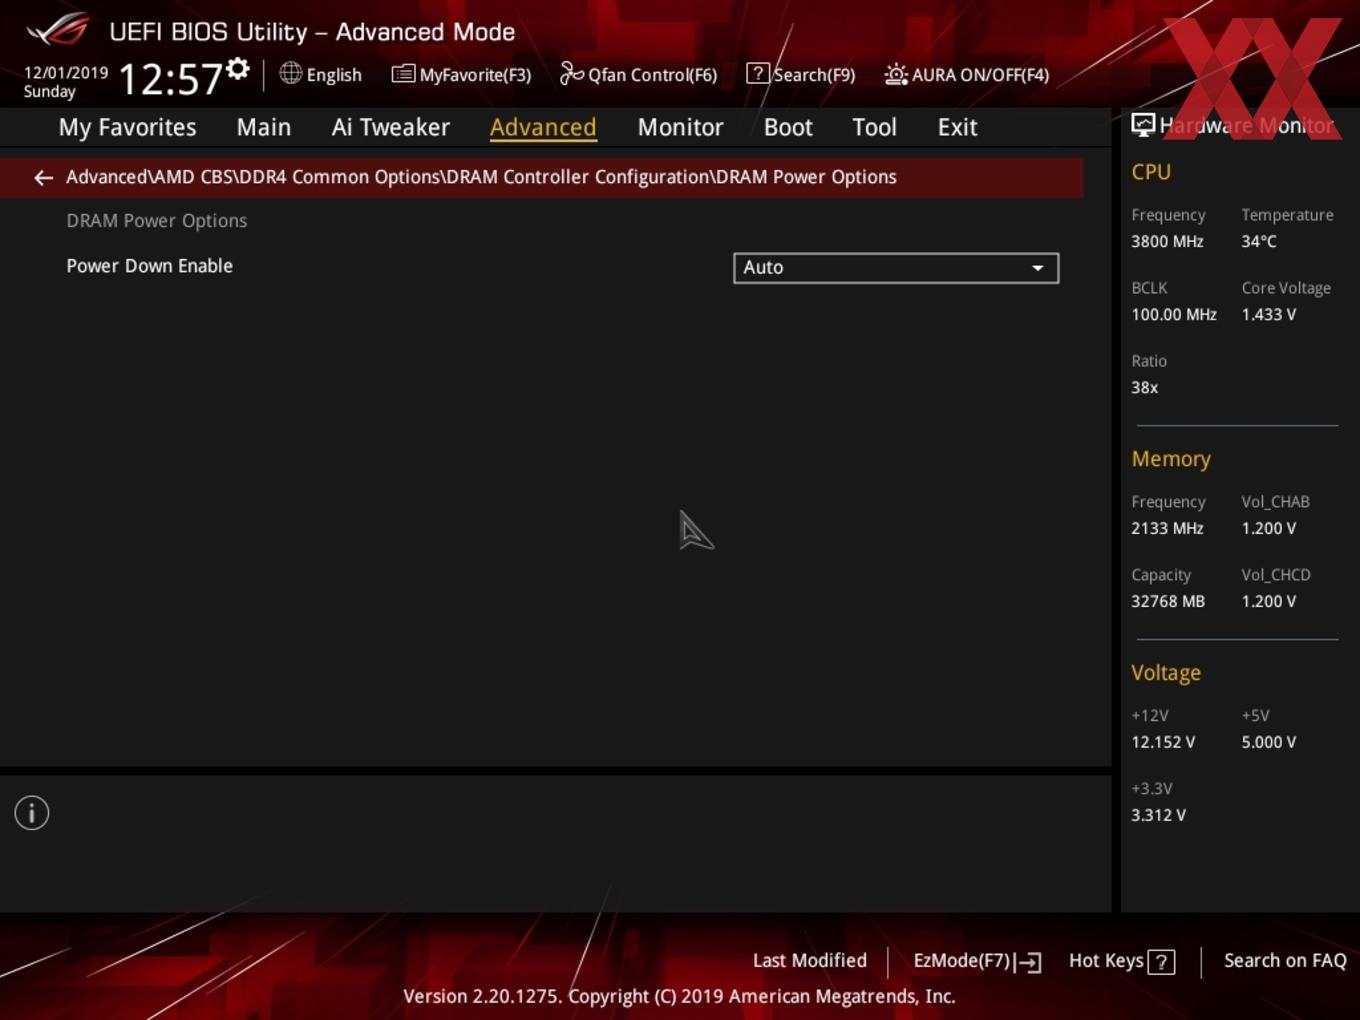Screen dimensions: 1360x1020
Task: Click BCLK 100.00 MHz value
Action: (x=1174, y=315)
